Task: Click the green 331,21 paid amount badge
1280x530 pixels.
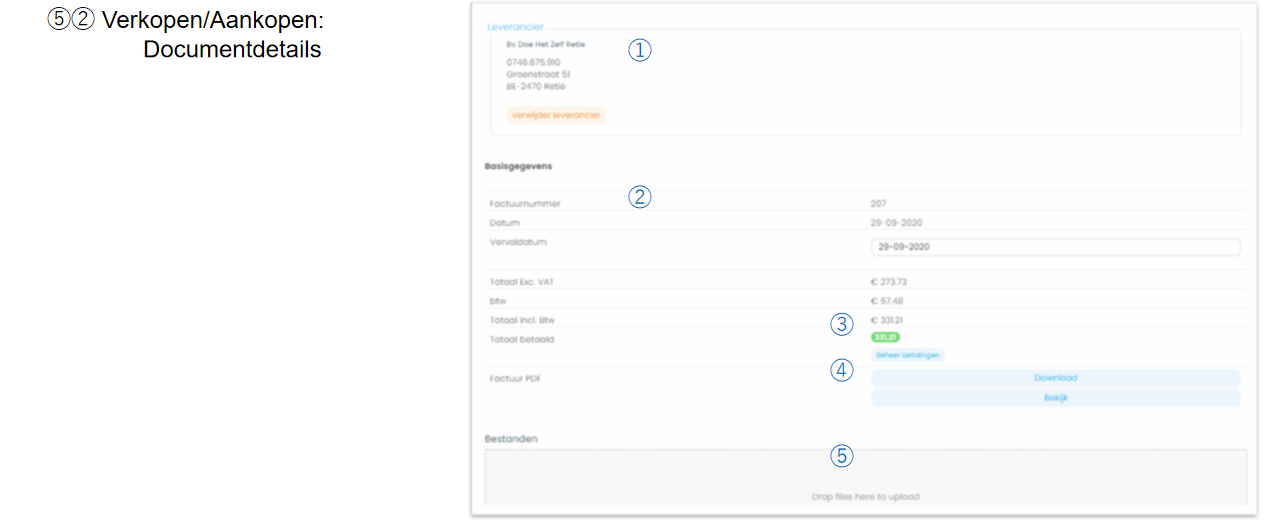Action: (x=885, y=338)
